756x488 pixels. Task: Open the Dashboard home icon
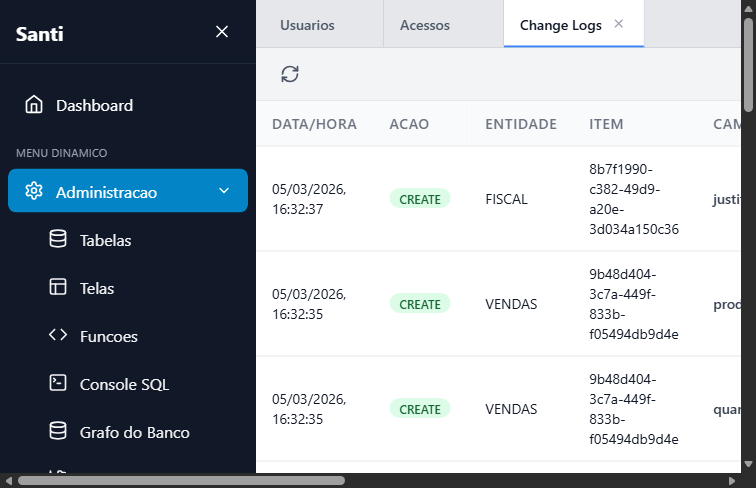tap(34, 105)
